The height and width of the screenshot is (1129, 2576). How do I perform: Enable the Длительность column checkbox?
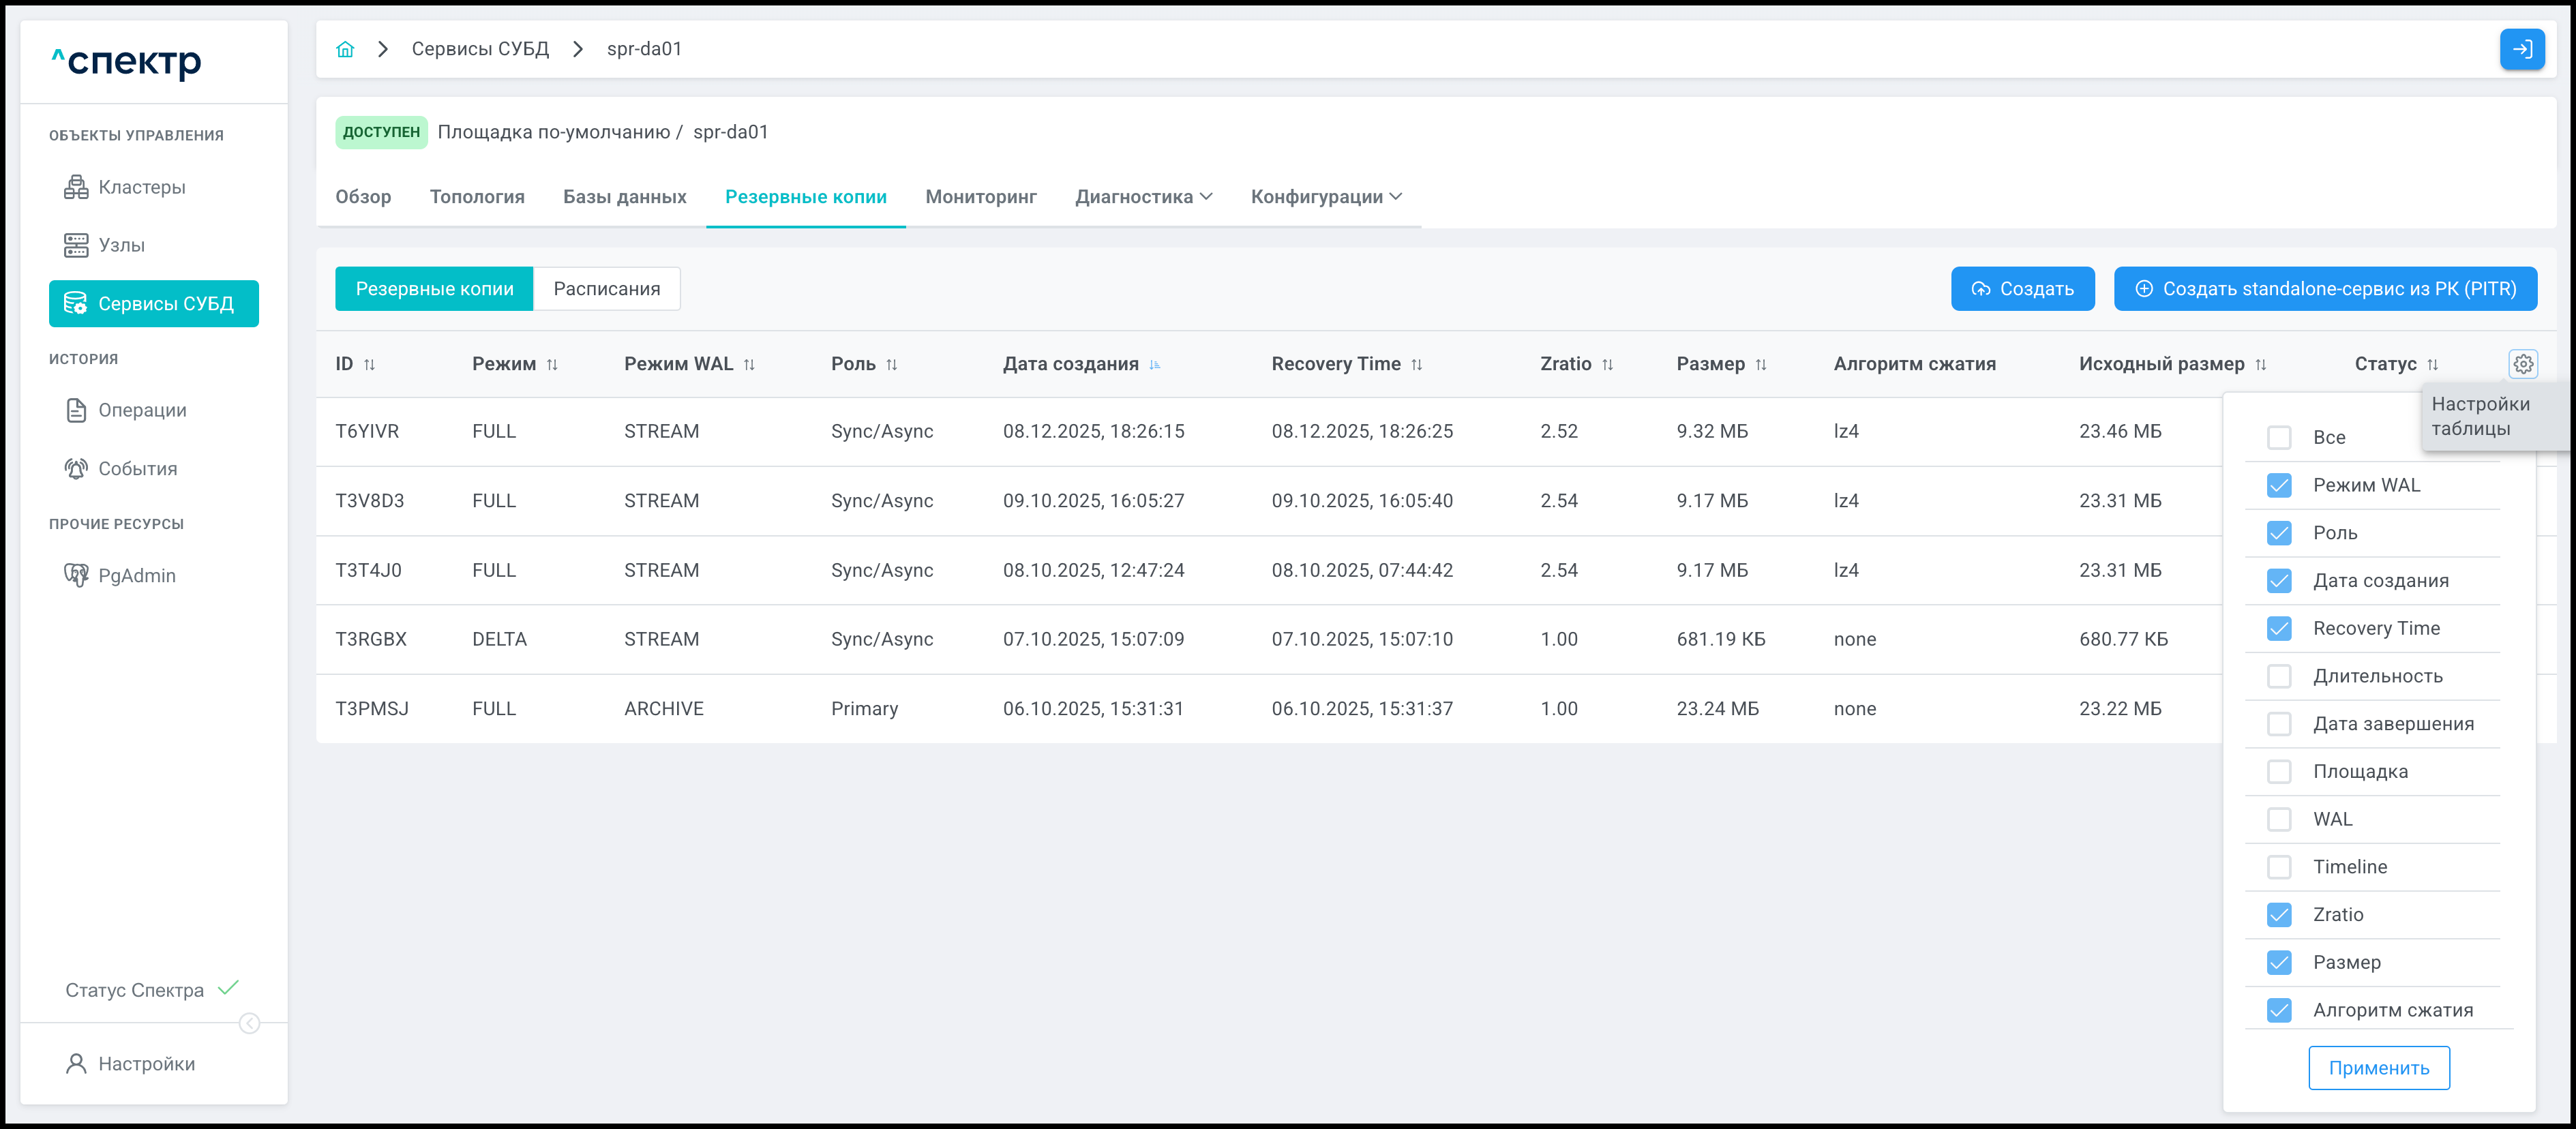2279,677
